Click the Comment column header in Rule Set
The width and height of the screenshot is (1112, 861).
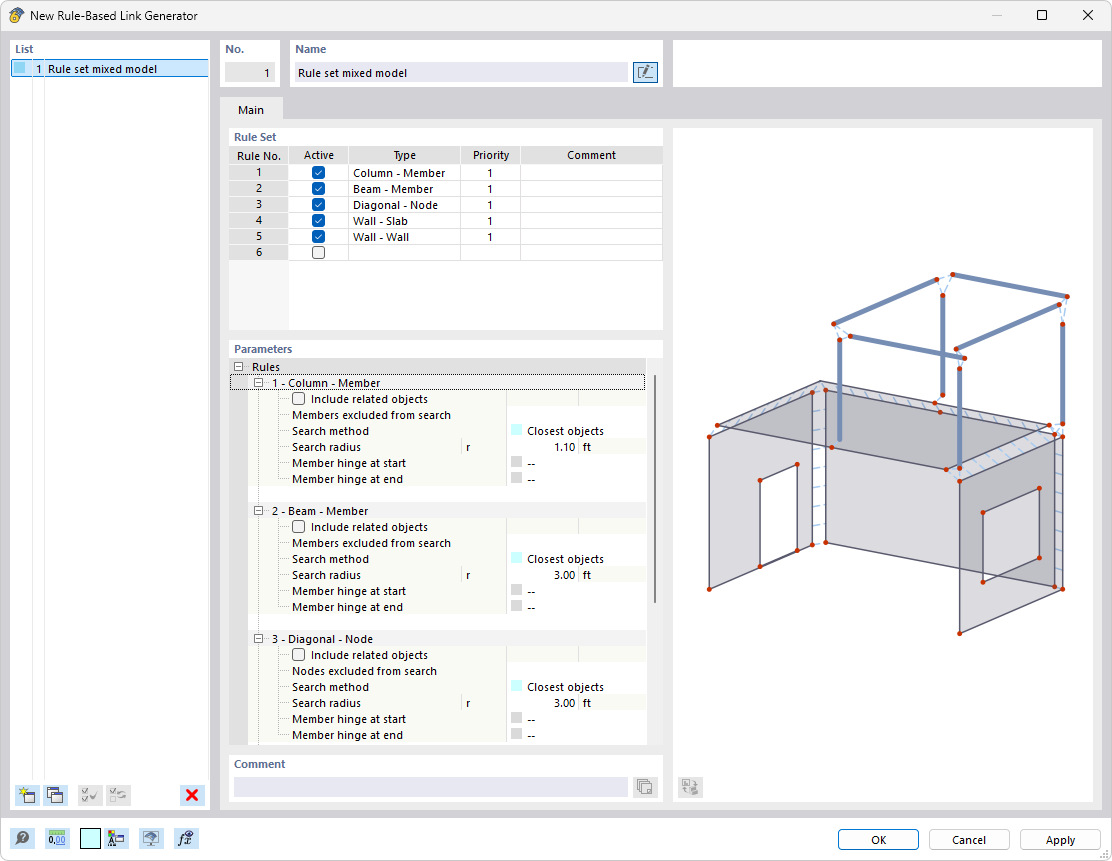(x=591, y=155)
